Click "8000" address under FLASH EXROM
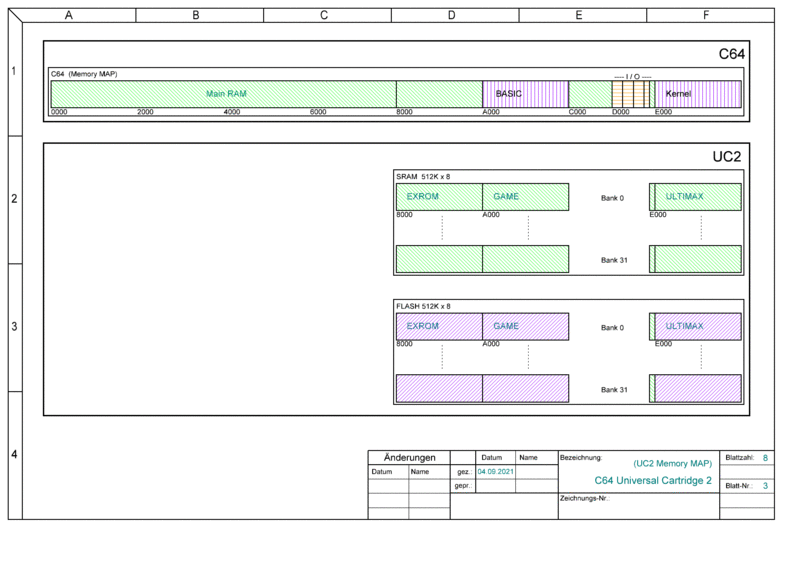The width and height of the screenshot is (800, 566). (x=405, y=344)
